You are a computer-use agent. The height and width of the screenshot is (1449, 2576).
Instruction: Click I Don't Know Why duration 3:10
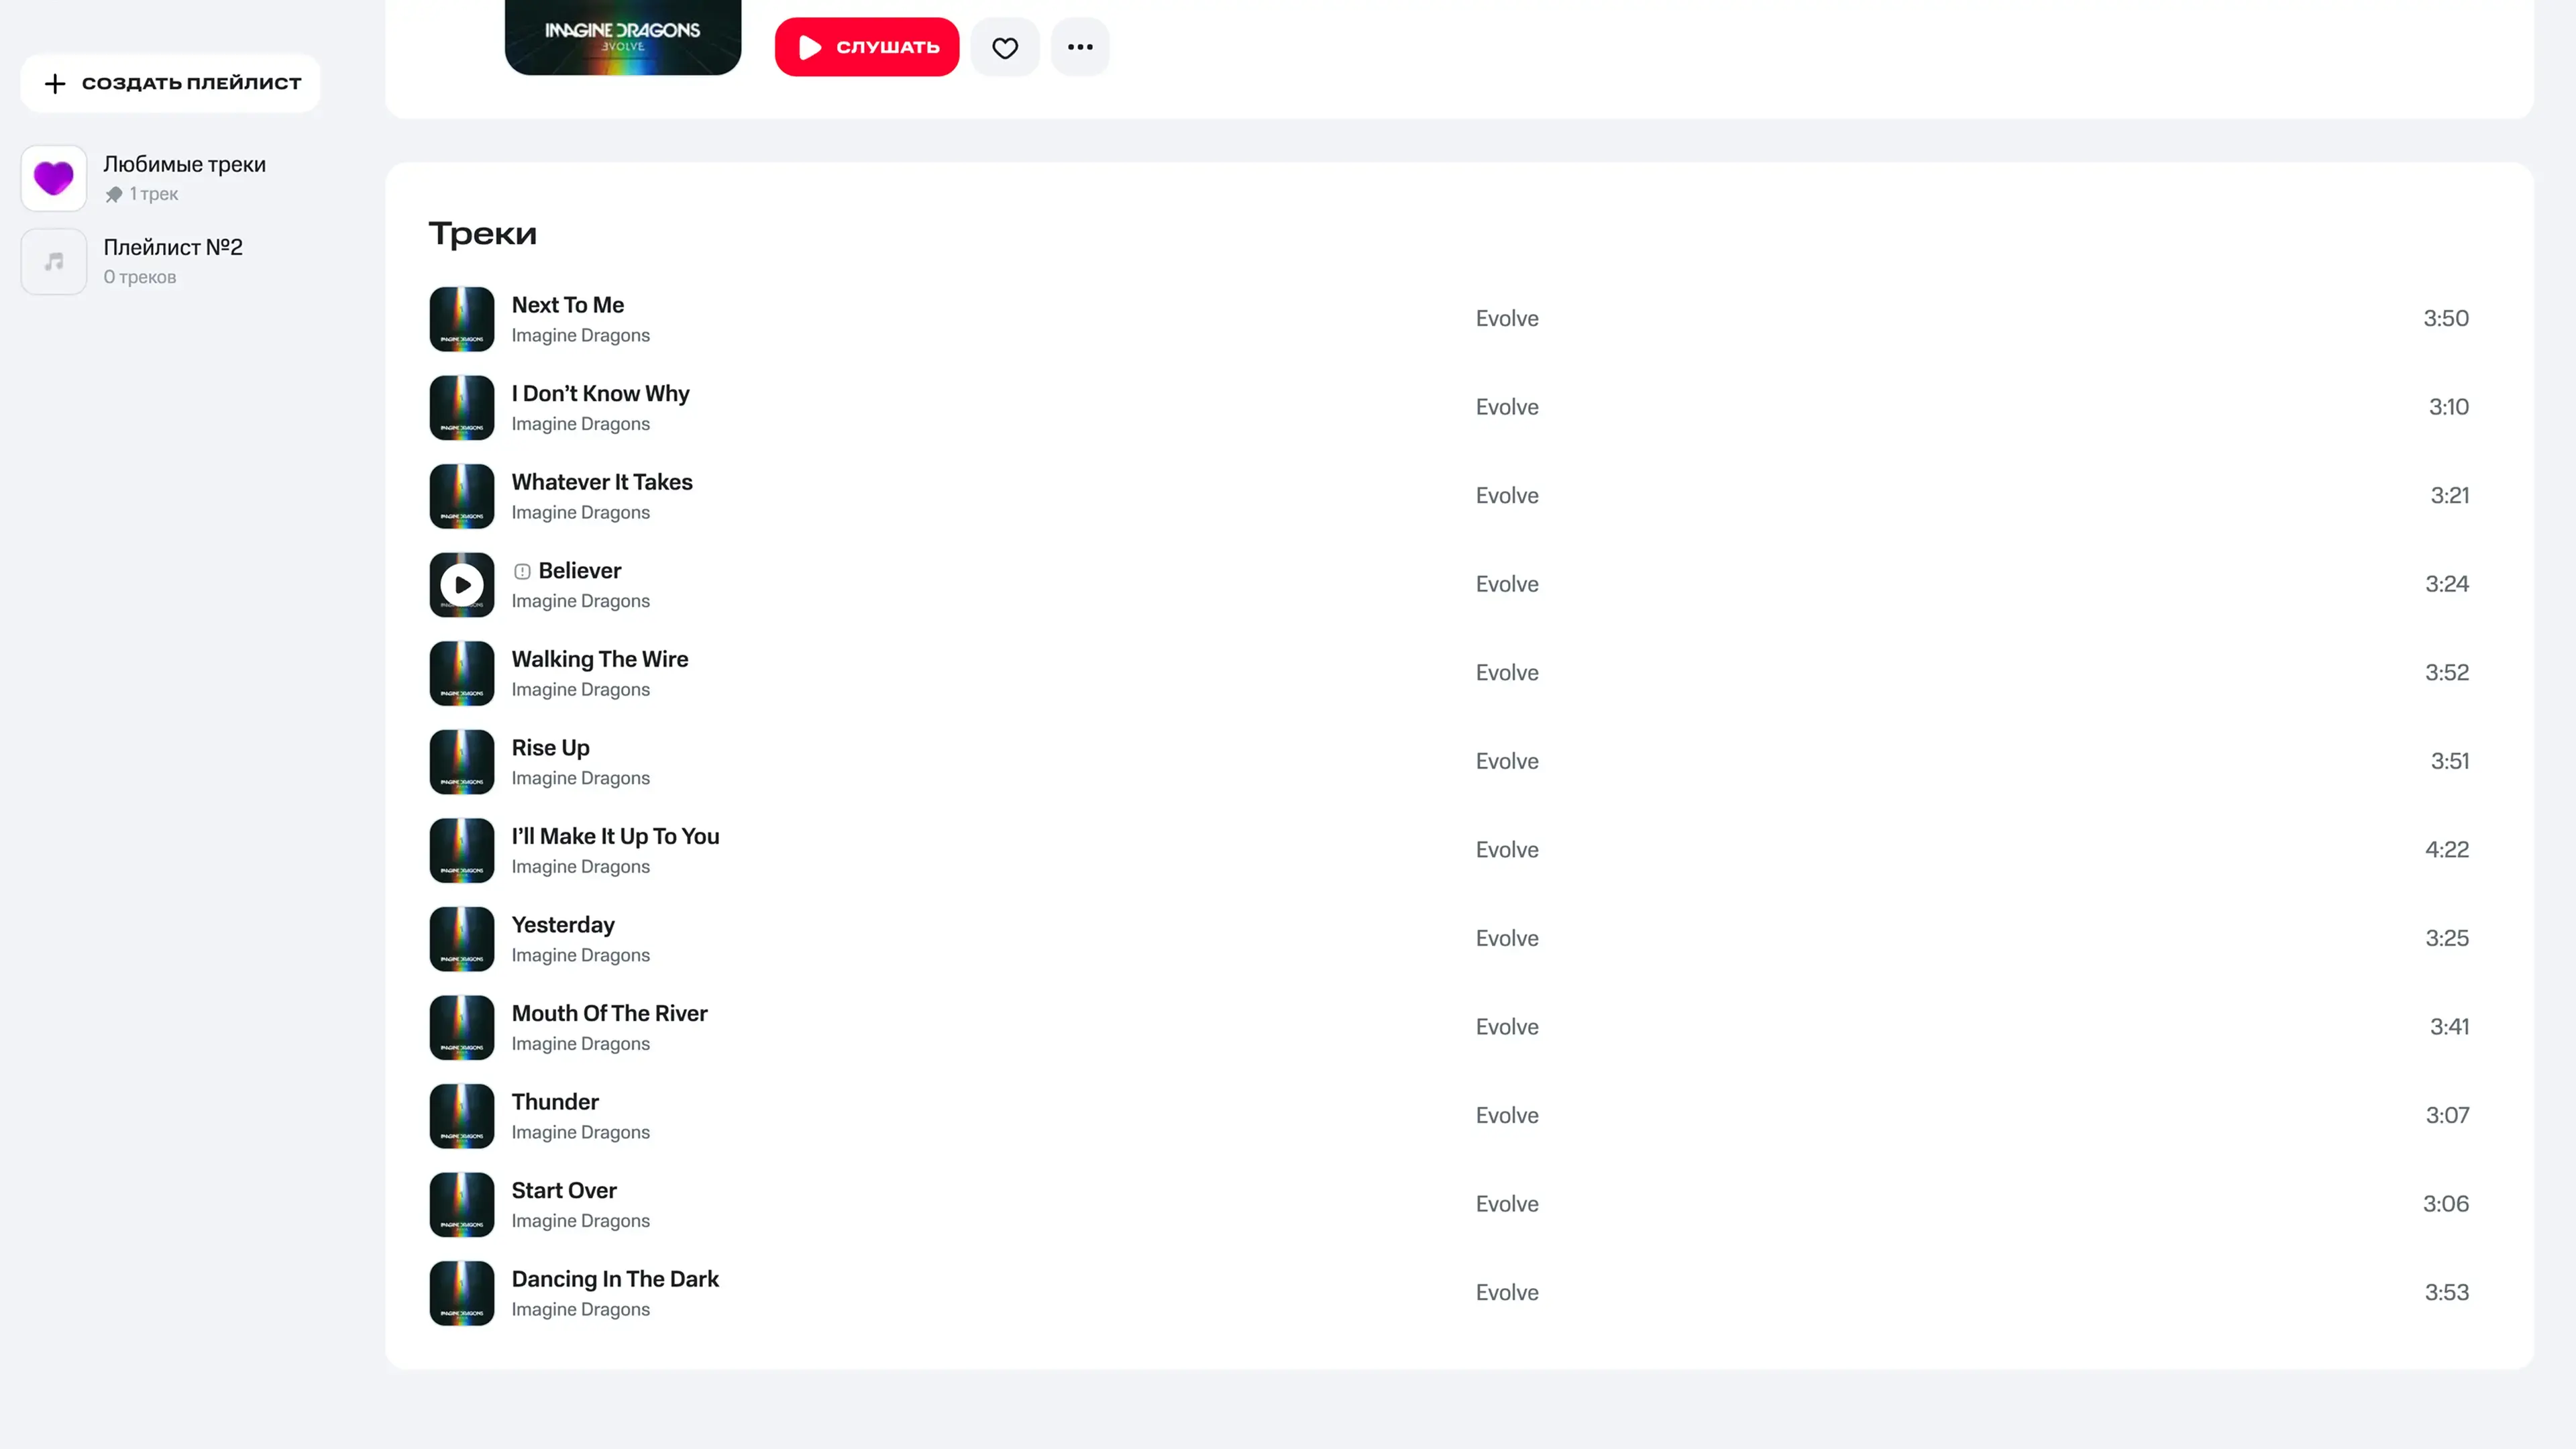pos(2448,407)
